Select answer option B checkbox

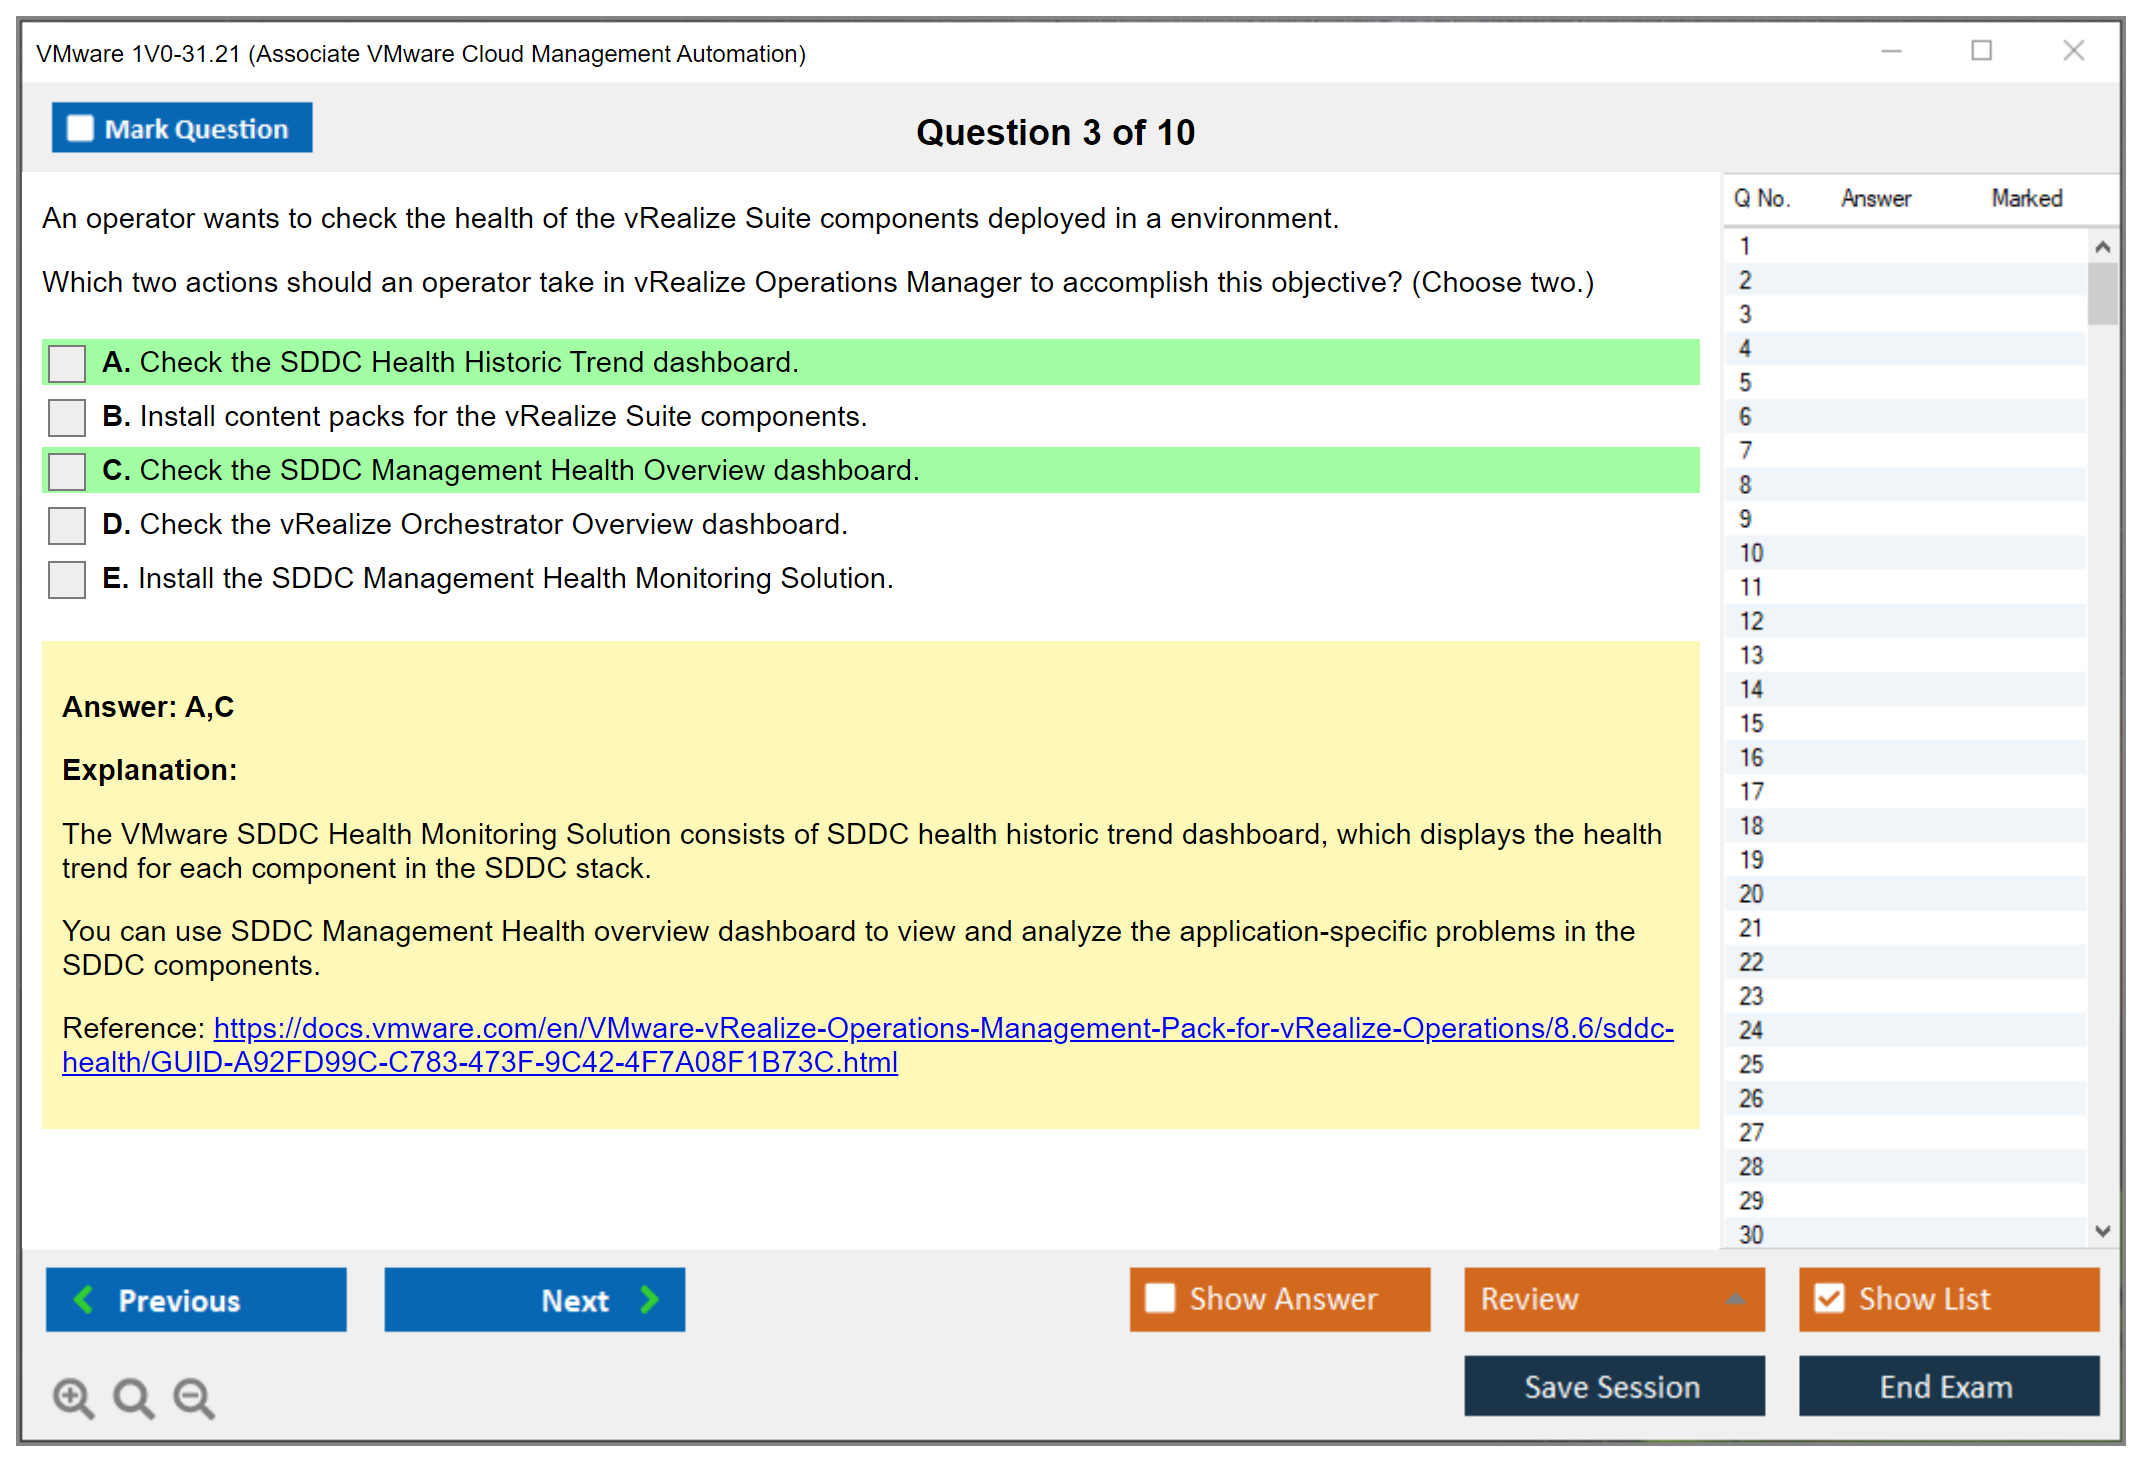(67, 417)
